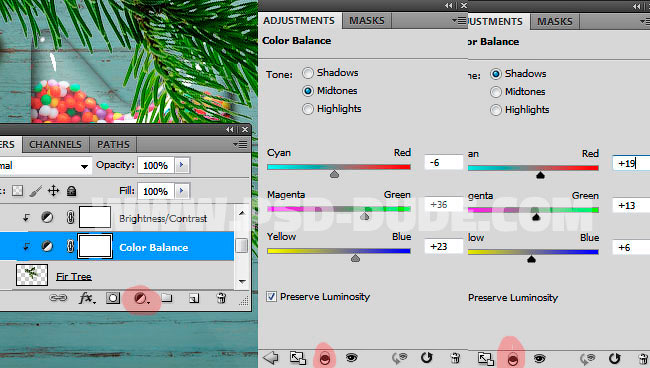Create a new group with the folder icon
The width and height of the screenshot is (650, 368).
tap(167, 297)
